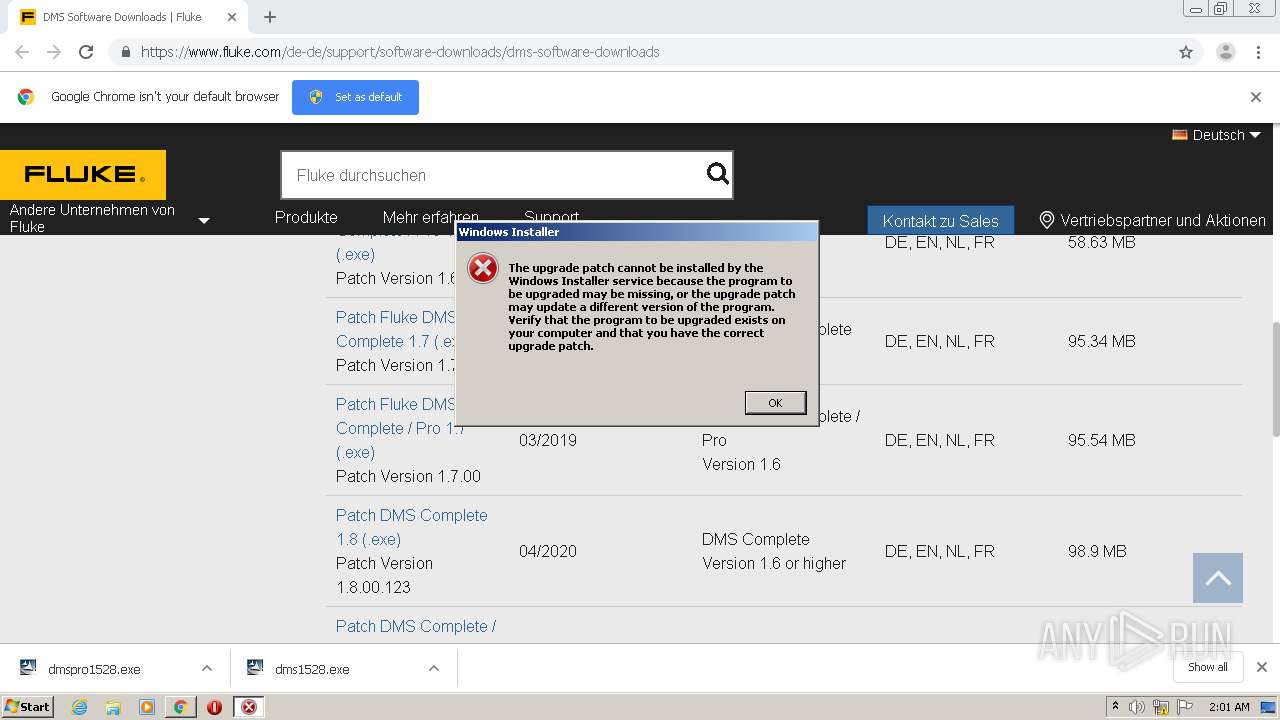The height and width of the screenshot is (720, 1280).
Task: Click the Fluke logo
Action: 83,175
